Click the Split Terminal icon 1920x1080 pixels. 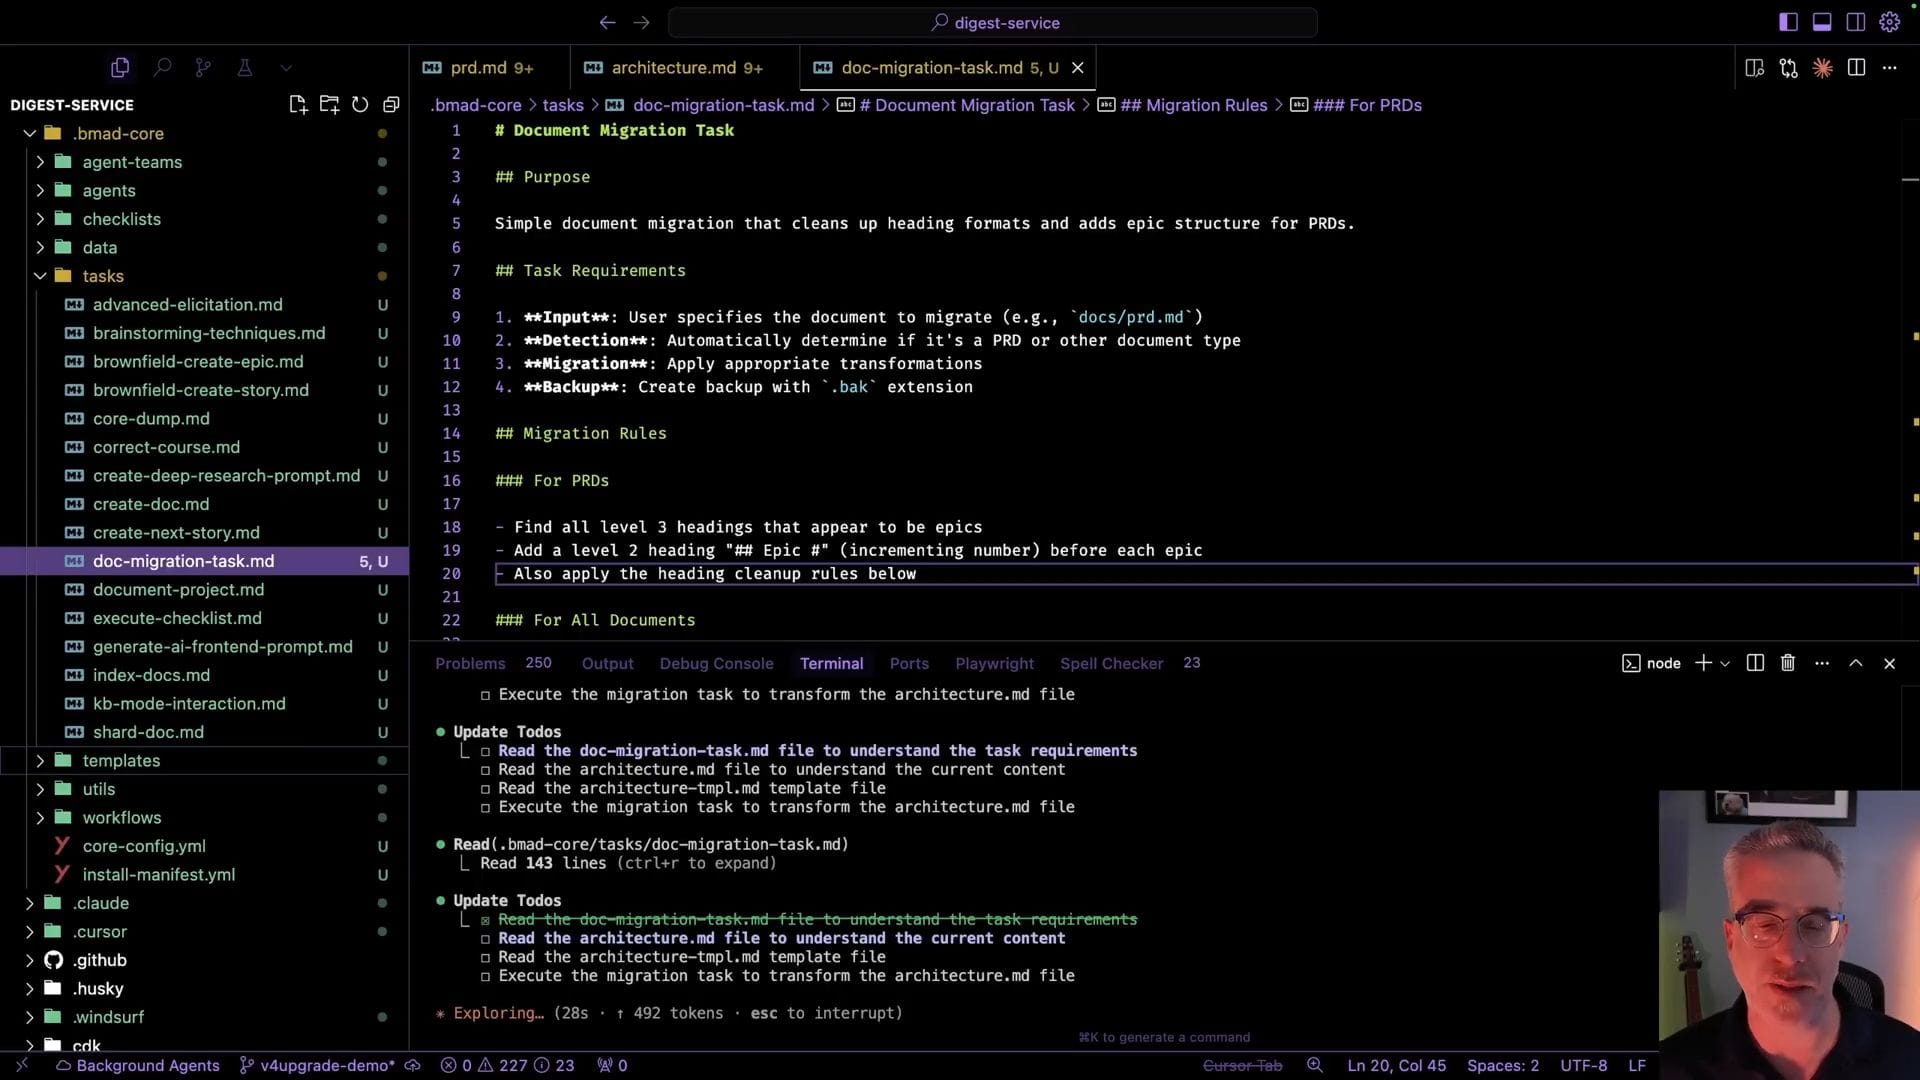tap(1755, 663)
